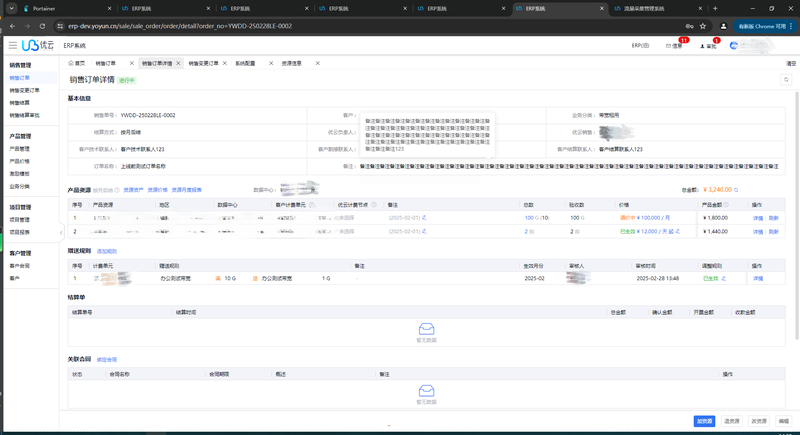Open the 清空 tabs option

[x=791, y=63]
